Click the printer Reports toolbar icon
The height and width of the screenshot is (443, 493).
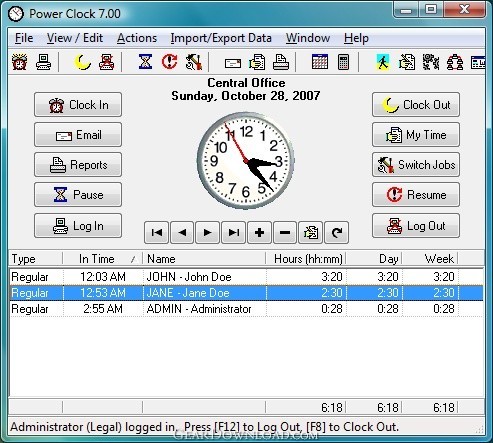tap(281, 62)
